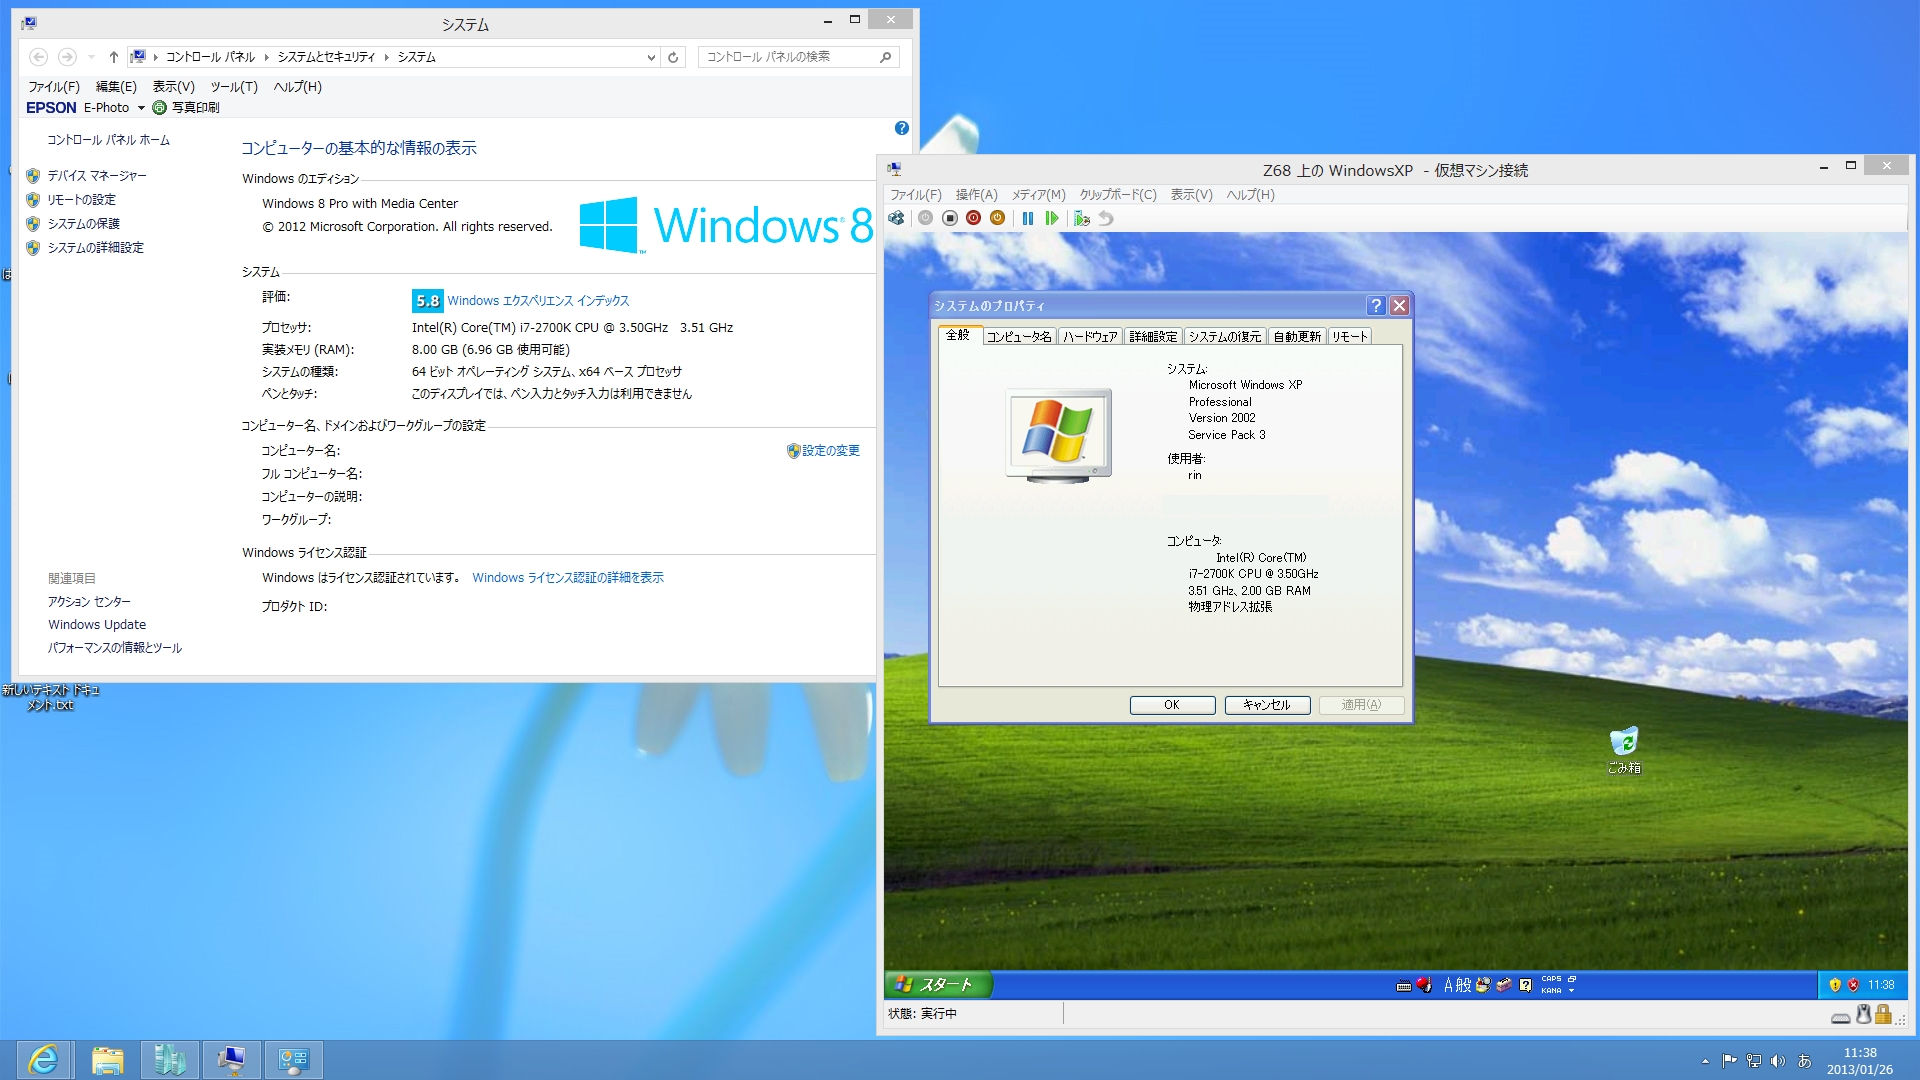Open EPSON E-Photo dropdown arrow
Screen dimensions: 1920x1080
141,108
